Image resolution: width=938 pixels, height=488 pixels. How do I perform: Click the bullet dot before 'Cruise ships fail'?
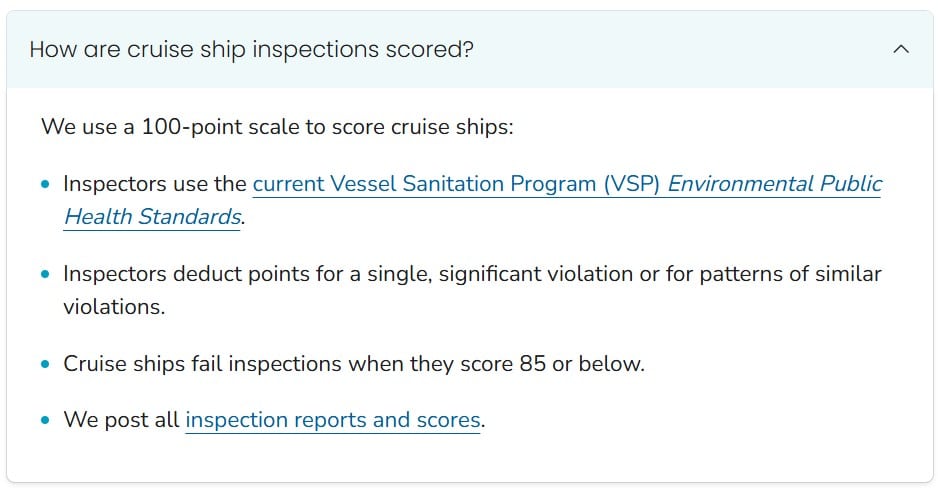(x=45, y=364)
